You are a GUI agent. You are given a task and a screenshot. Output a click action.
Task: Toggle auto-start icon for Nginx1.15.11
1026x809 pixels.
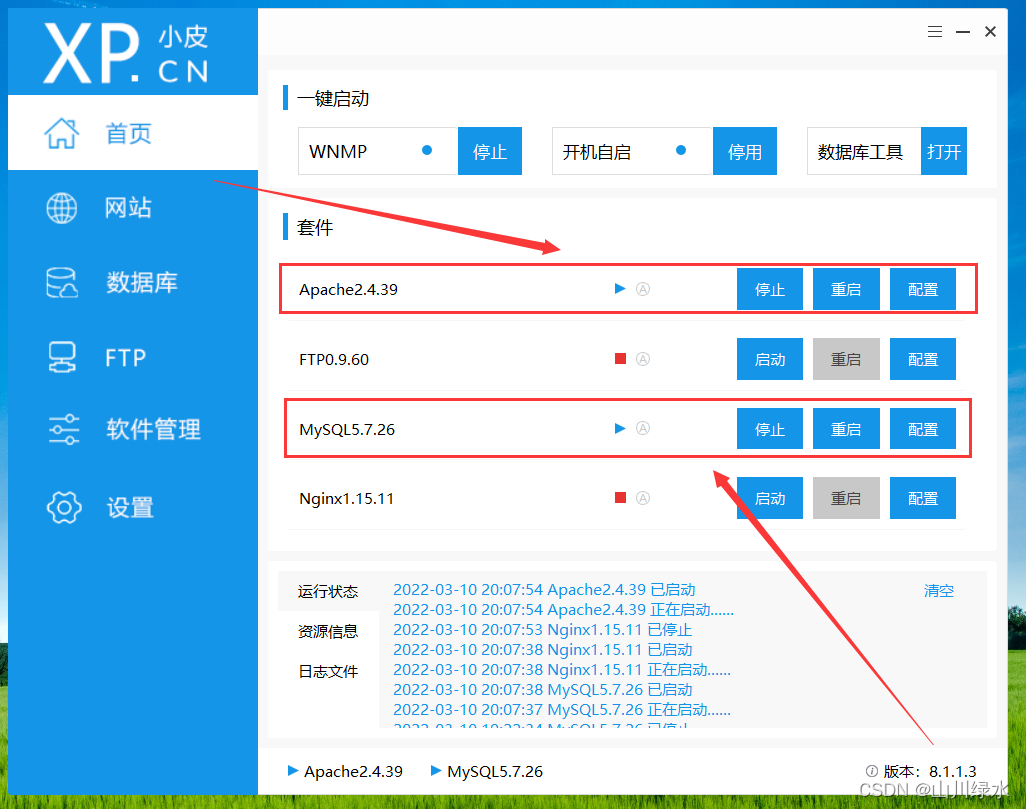pyautogui.click(x=643, y=498)
